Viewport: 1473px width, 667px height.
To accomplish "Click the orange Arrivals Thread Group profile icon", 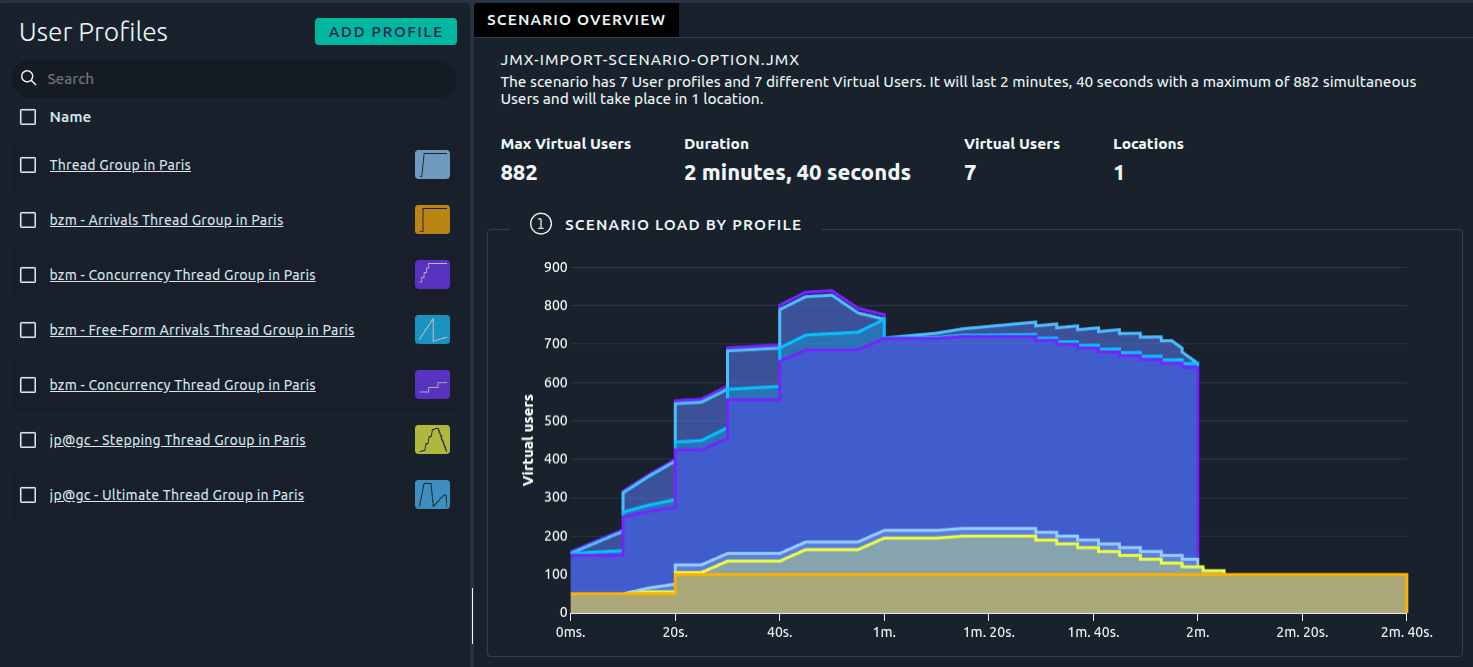I will (x=432, y=220).
